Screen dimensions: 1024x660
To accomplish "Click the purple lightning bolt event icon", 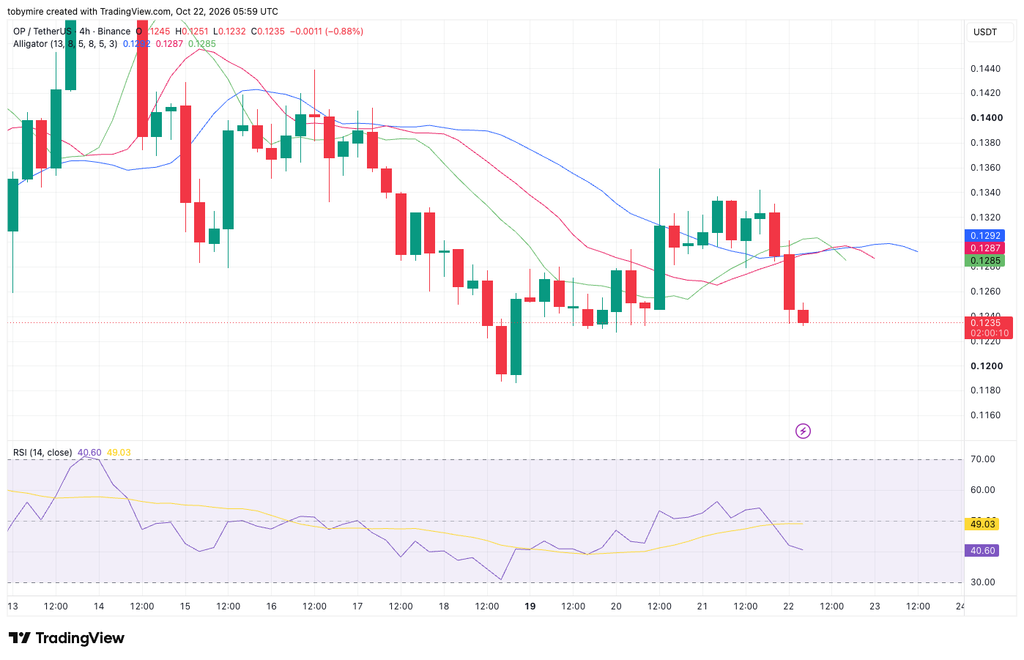I will point(803,431).
